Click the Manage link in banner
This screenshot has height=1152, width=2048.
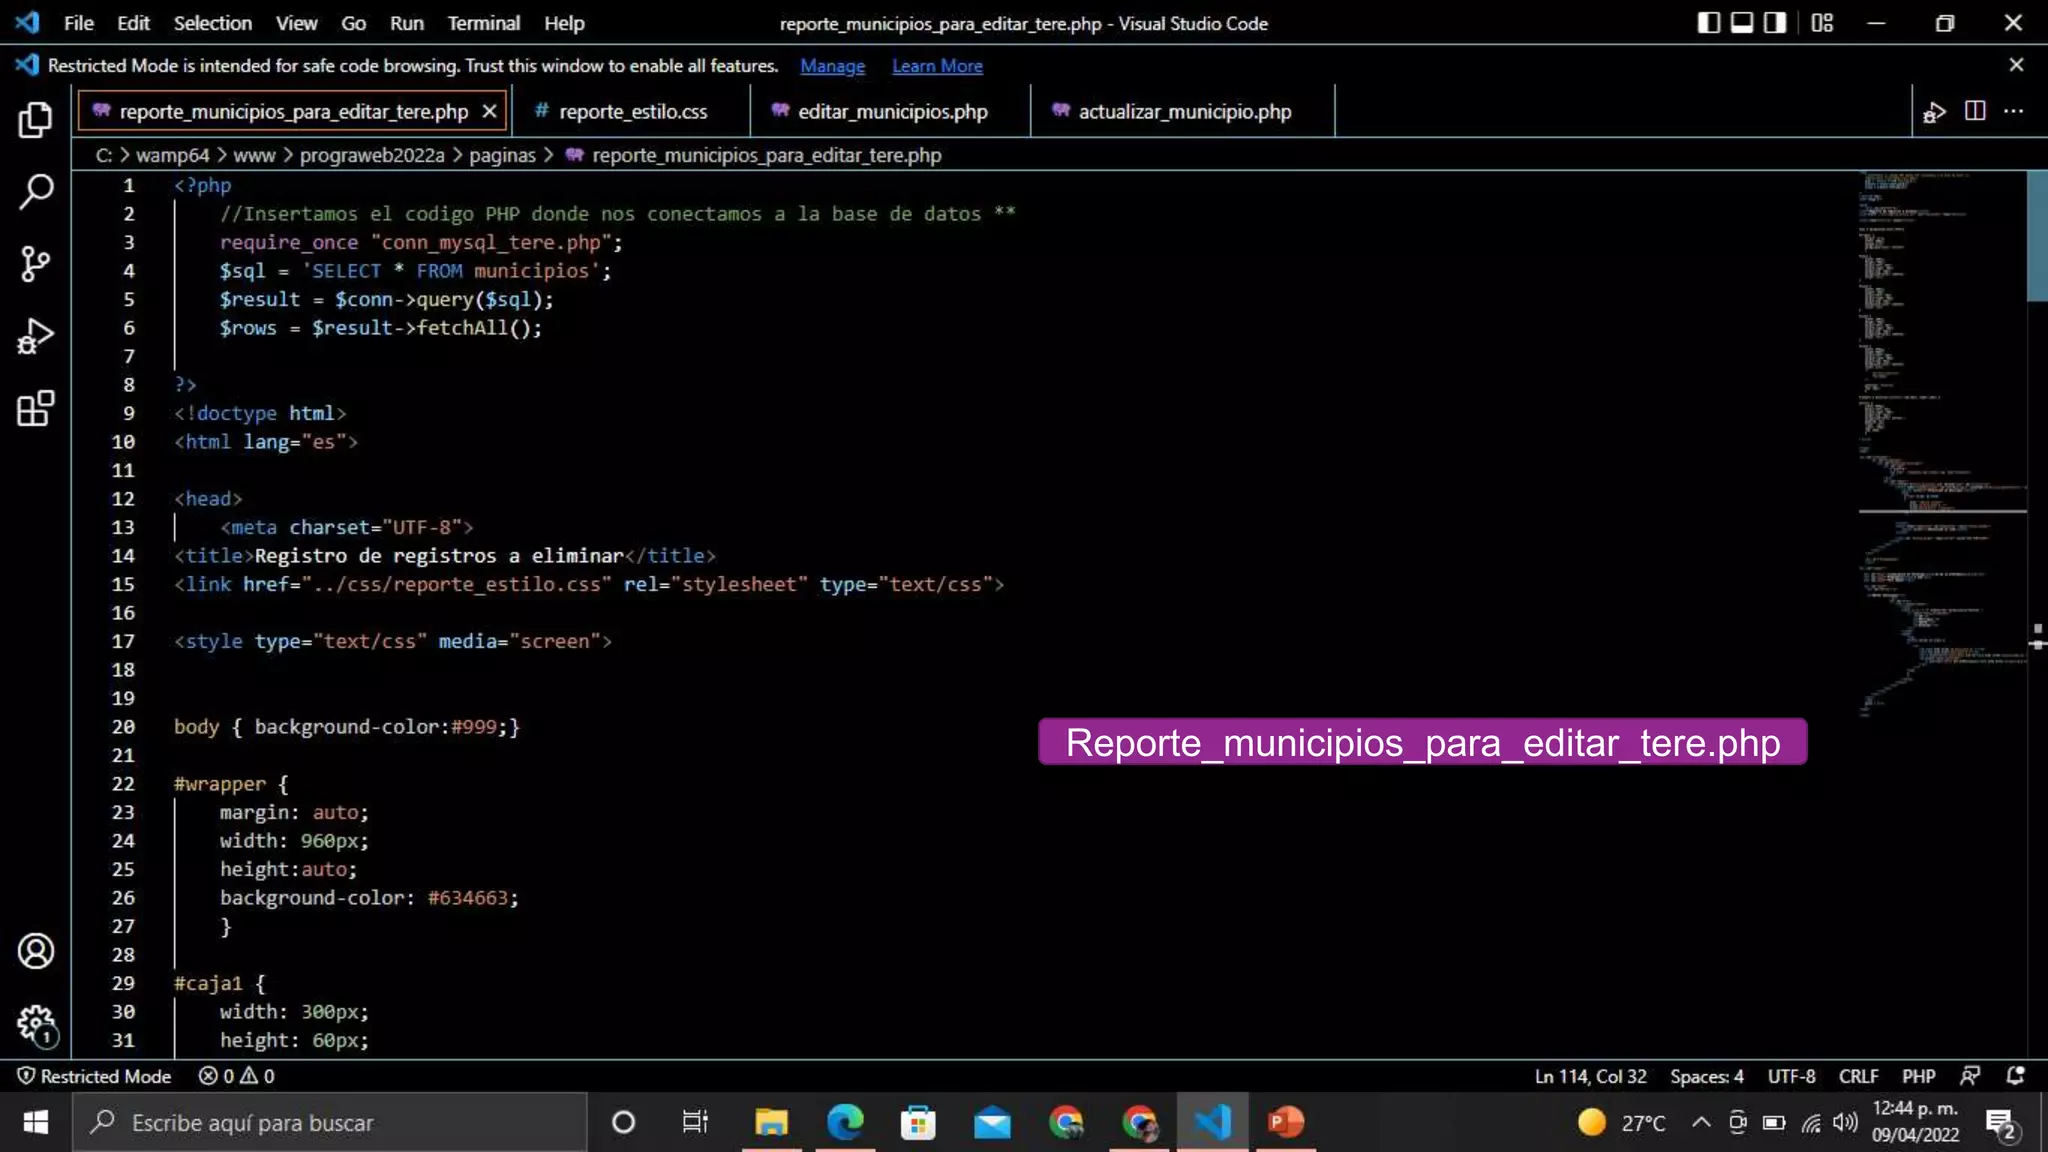(x=832, y=66)
